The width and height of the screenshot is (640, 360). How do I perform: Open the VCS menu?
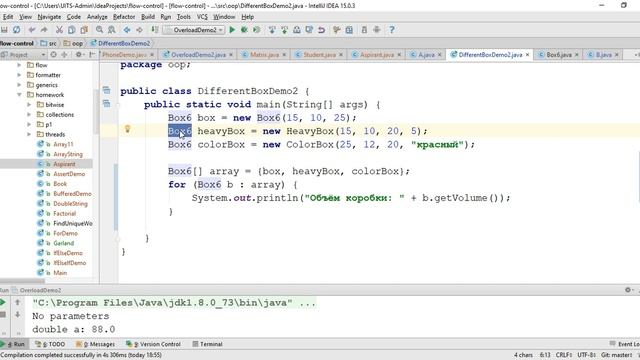pyautogui.click(x=202, y=17)
